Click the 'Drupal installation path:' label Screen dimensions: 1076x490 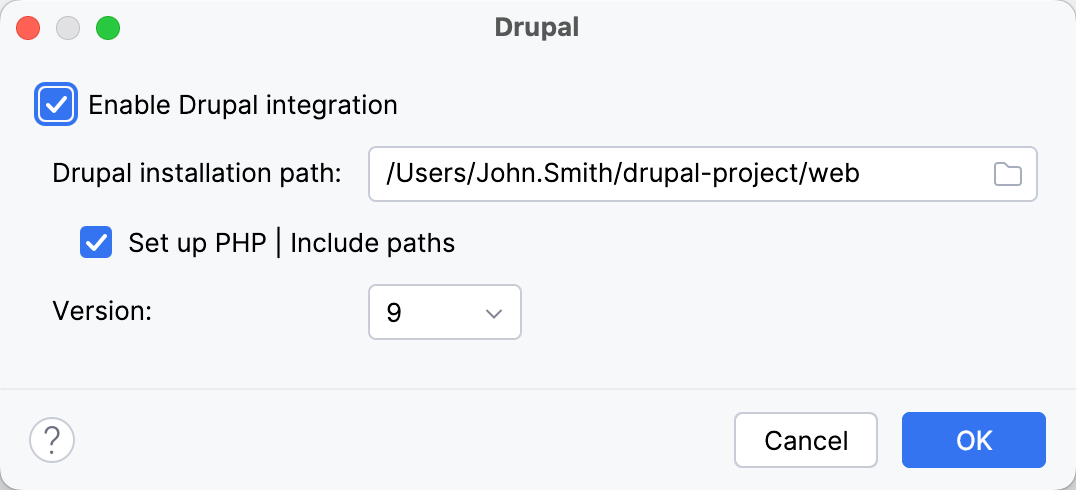197,175
